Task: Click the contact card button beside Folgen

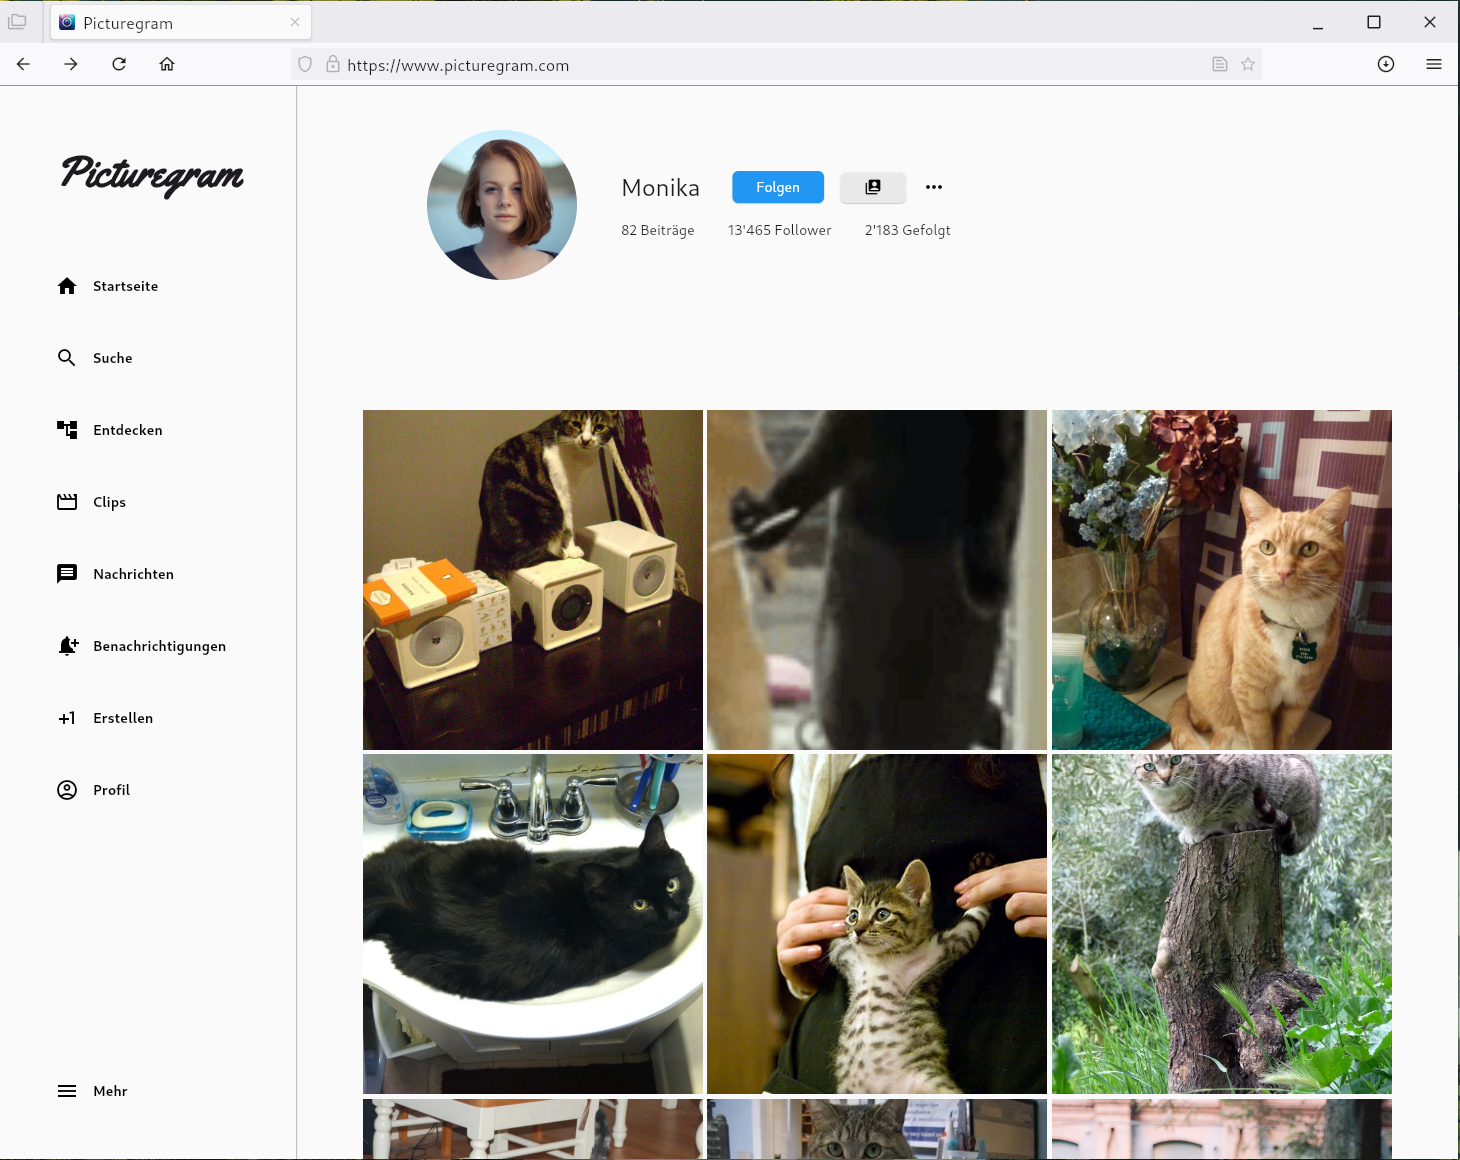Action: [x=872, y=187]
